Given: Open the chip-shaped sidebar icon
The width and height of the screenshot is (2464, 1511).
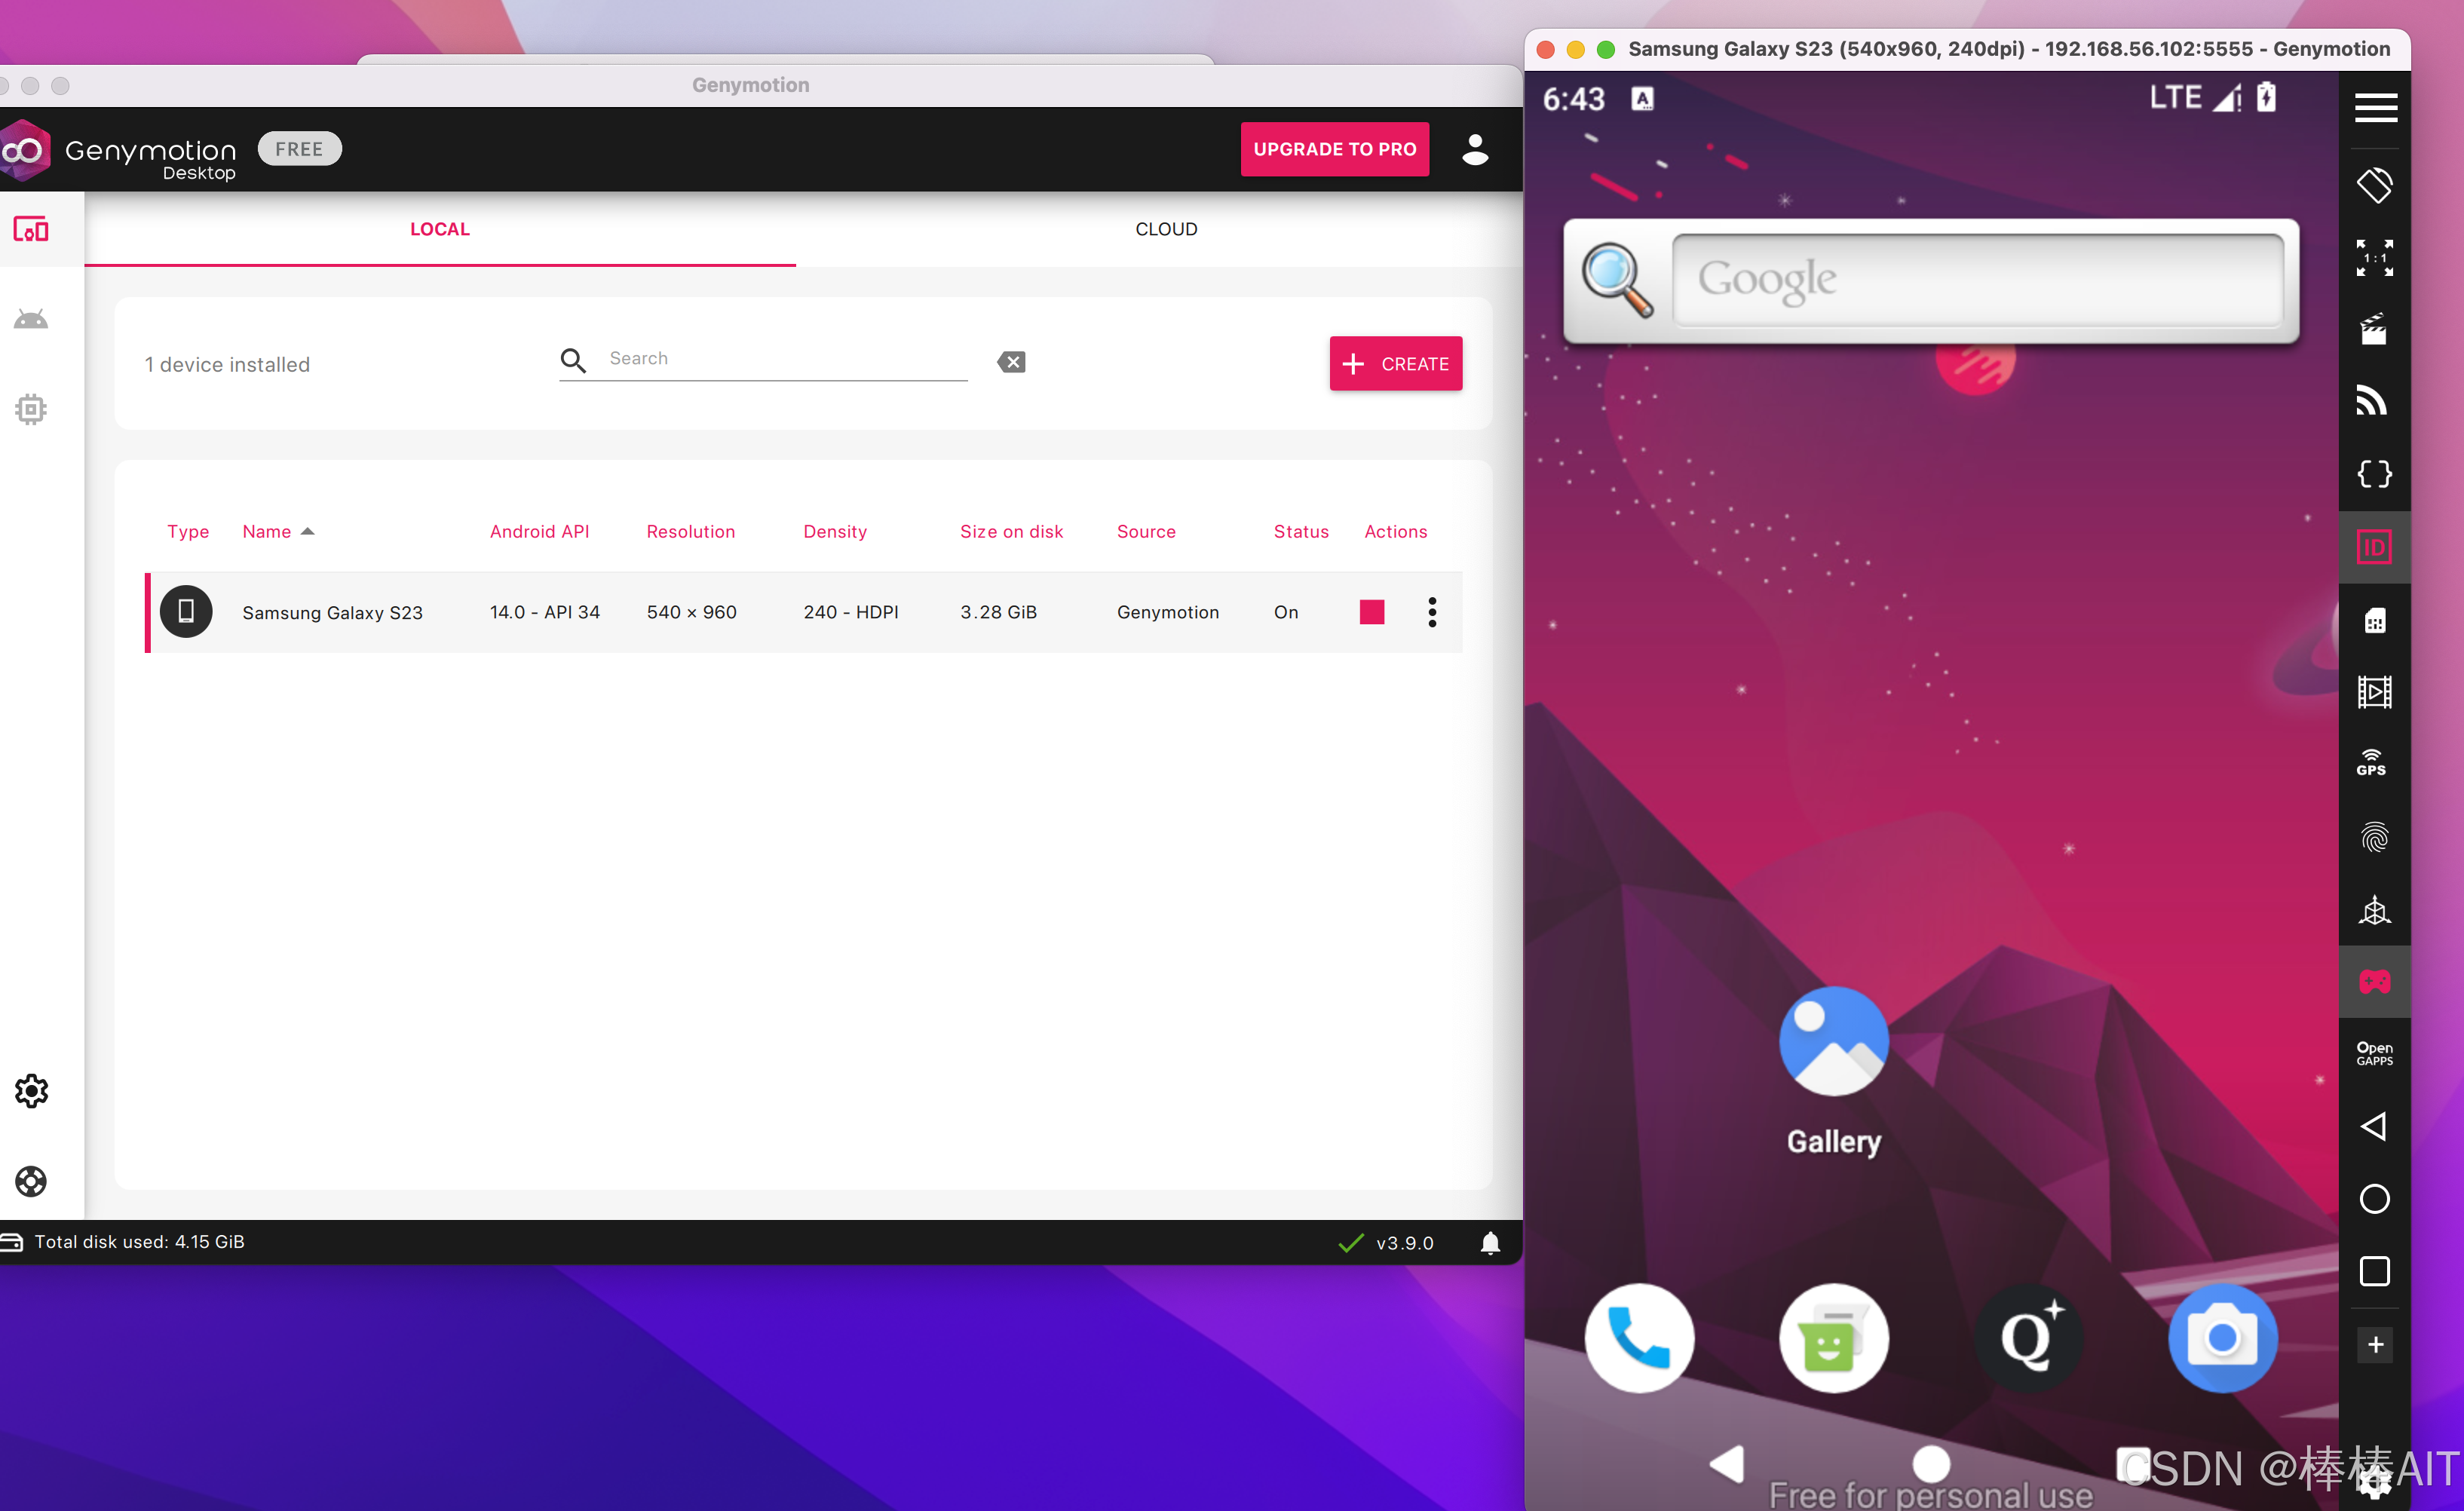Looking at the screenshot, I should (x=31, y=409).
